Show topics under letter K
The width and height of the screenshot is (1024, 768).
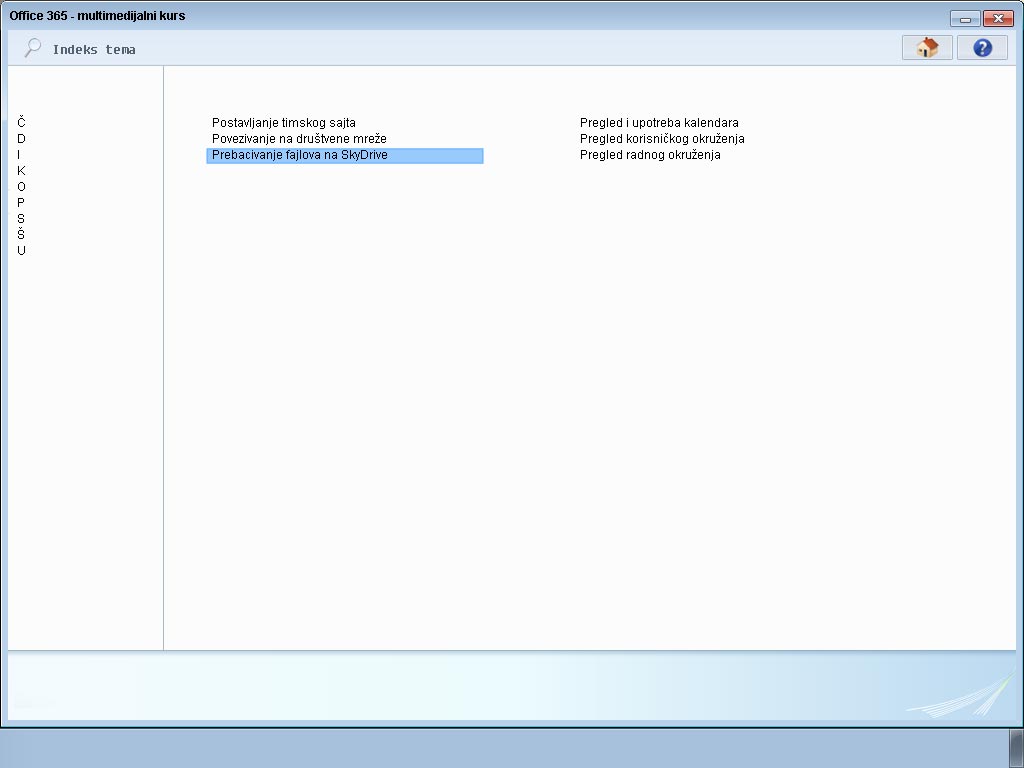[21, 171]
